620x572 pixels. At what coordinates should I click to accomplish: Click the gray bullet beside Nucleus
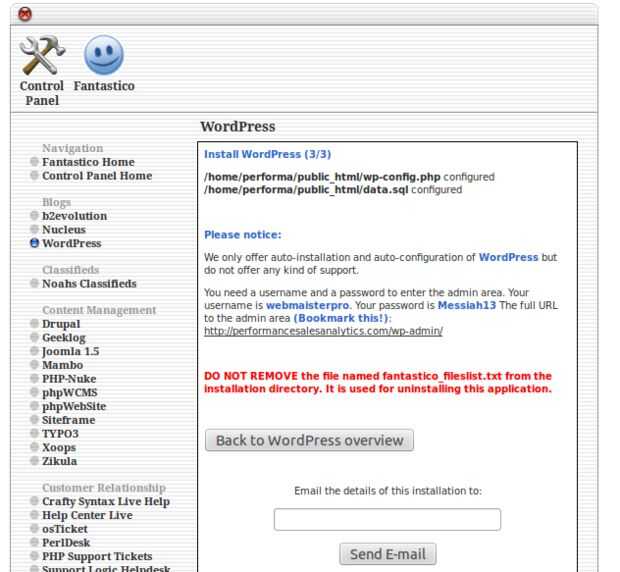(x=34, y=229)
